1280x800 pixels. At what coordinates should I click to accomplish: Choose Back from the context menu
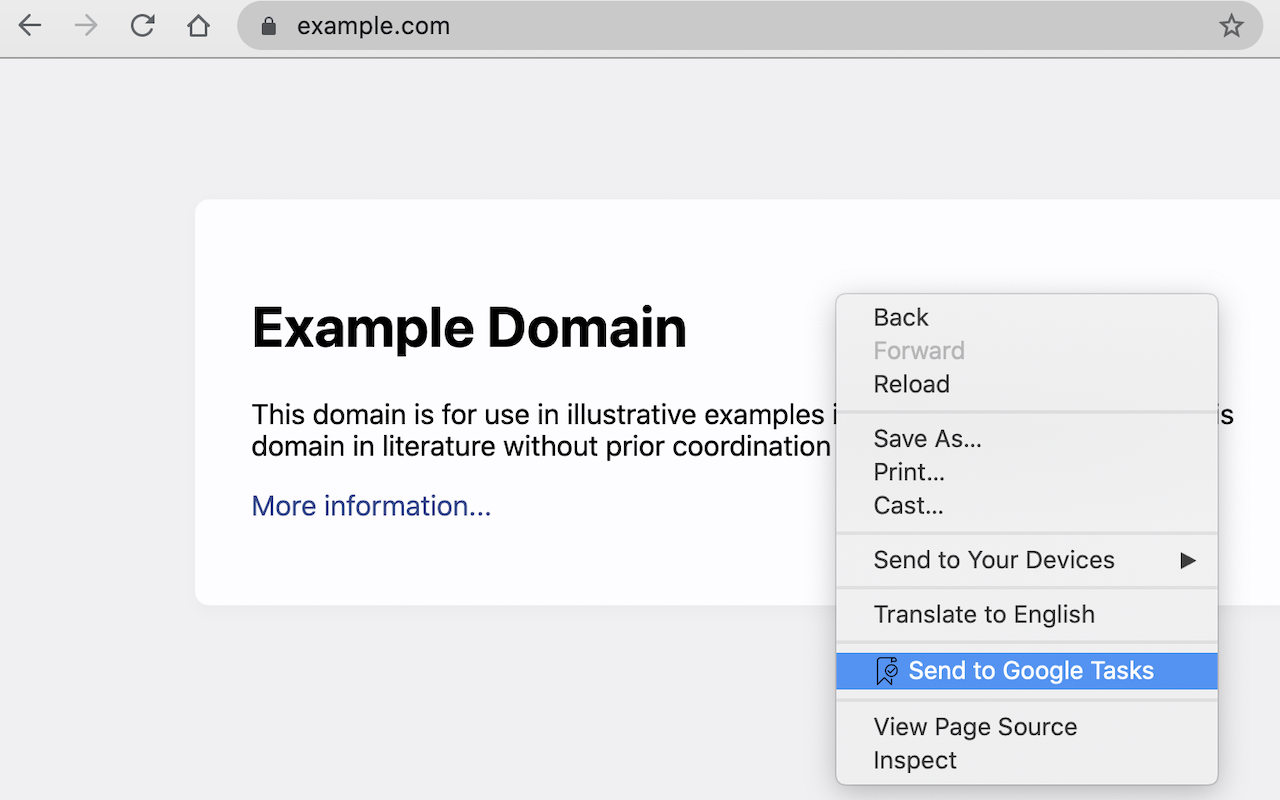tap(901, 318)
